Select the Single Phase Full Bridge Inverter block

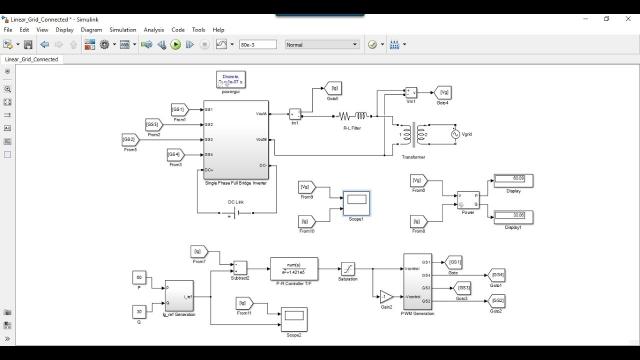[x=236, y=140]
